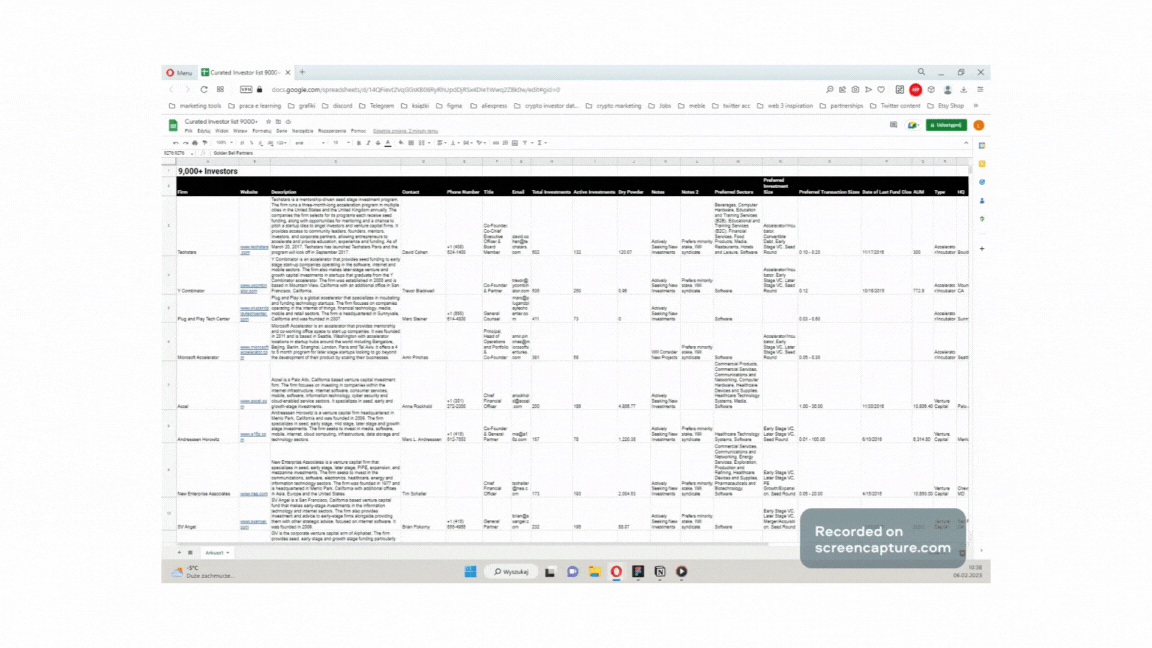Open the text rotation dropdown

481,143
